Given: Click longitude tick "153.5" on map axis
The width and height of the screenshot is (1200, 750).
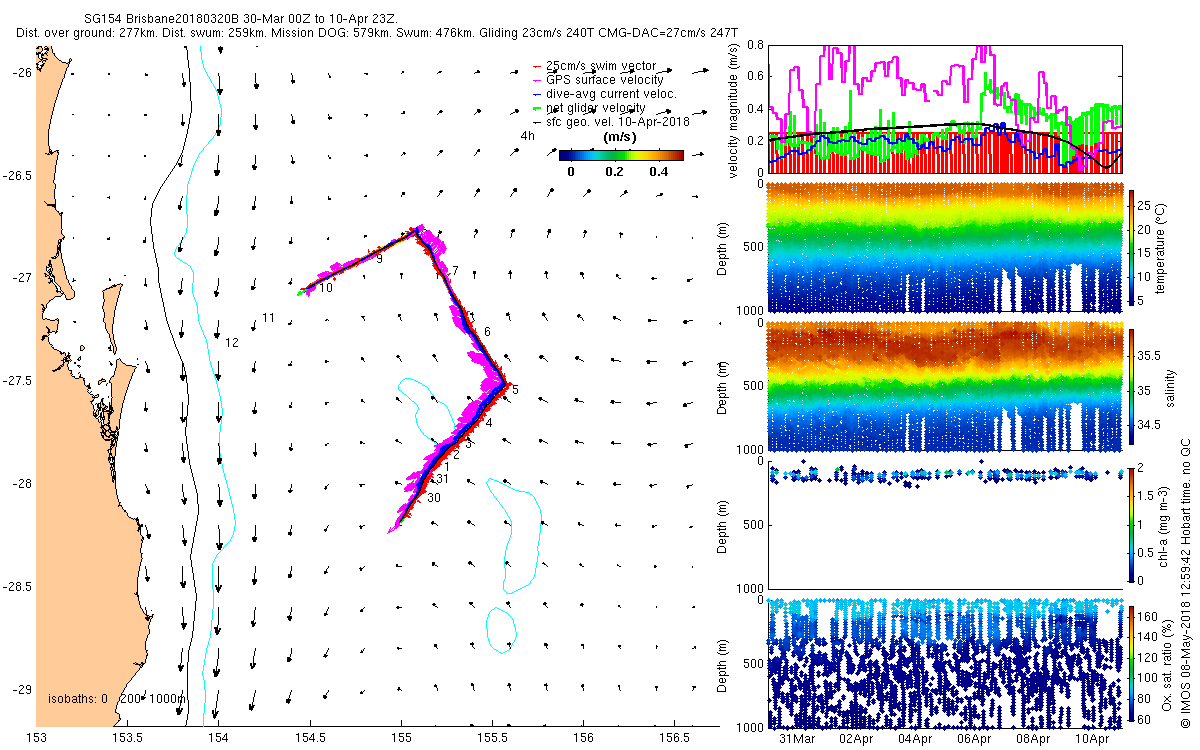Looking at the screenshot, I should [127, 738].
